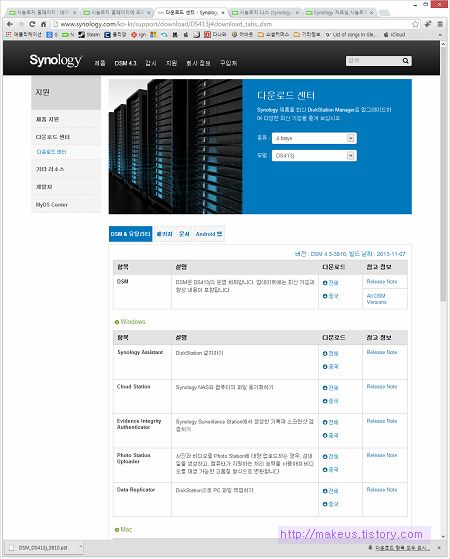Open Release Note for Data Replicator

click(x=382, y=490)
